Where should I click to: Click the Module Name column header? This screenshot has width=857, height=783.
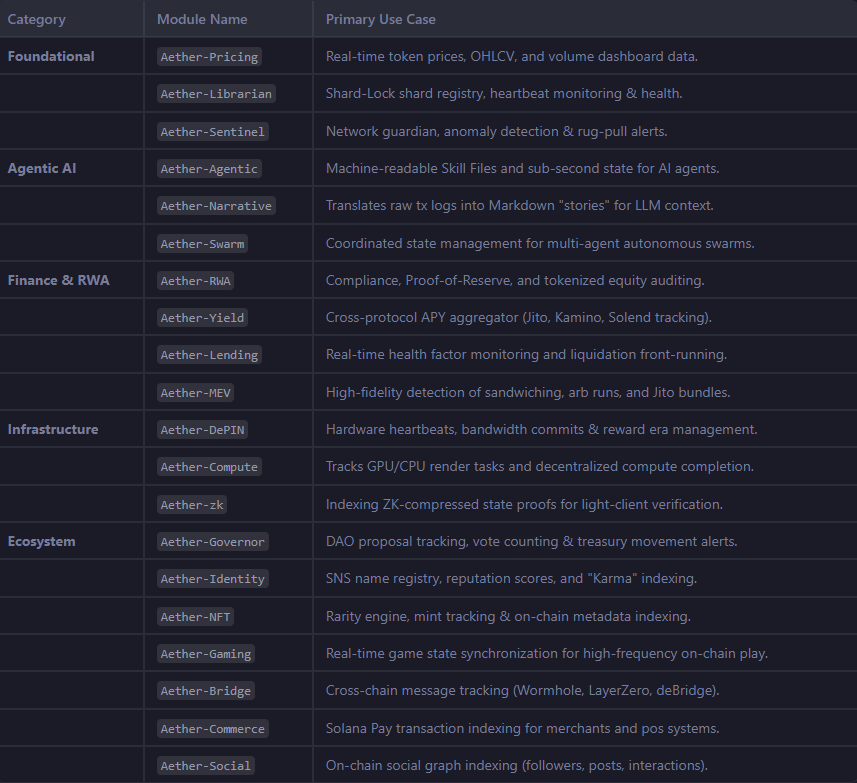tap(202, 19)
